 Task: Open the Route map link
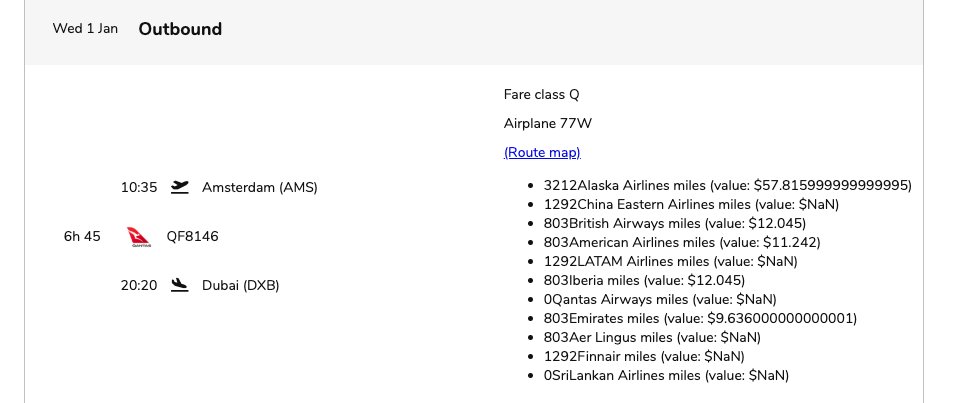[x=542, y=152]
